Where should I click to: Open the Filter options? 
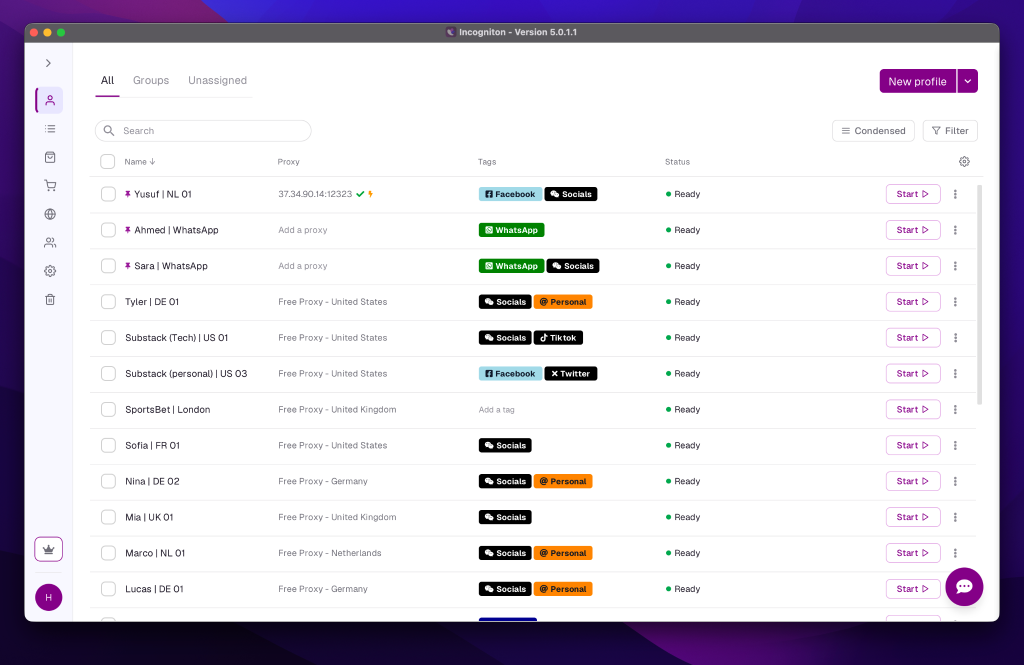950,131
